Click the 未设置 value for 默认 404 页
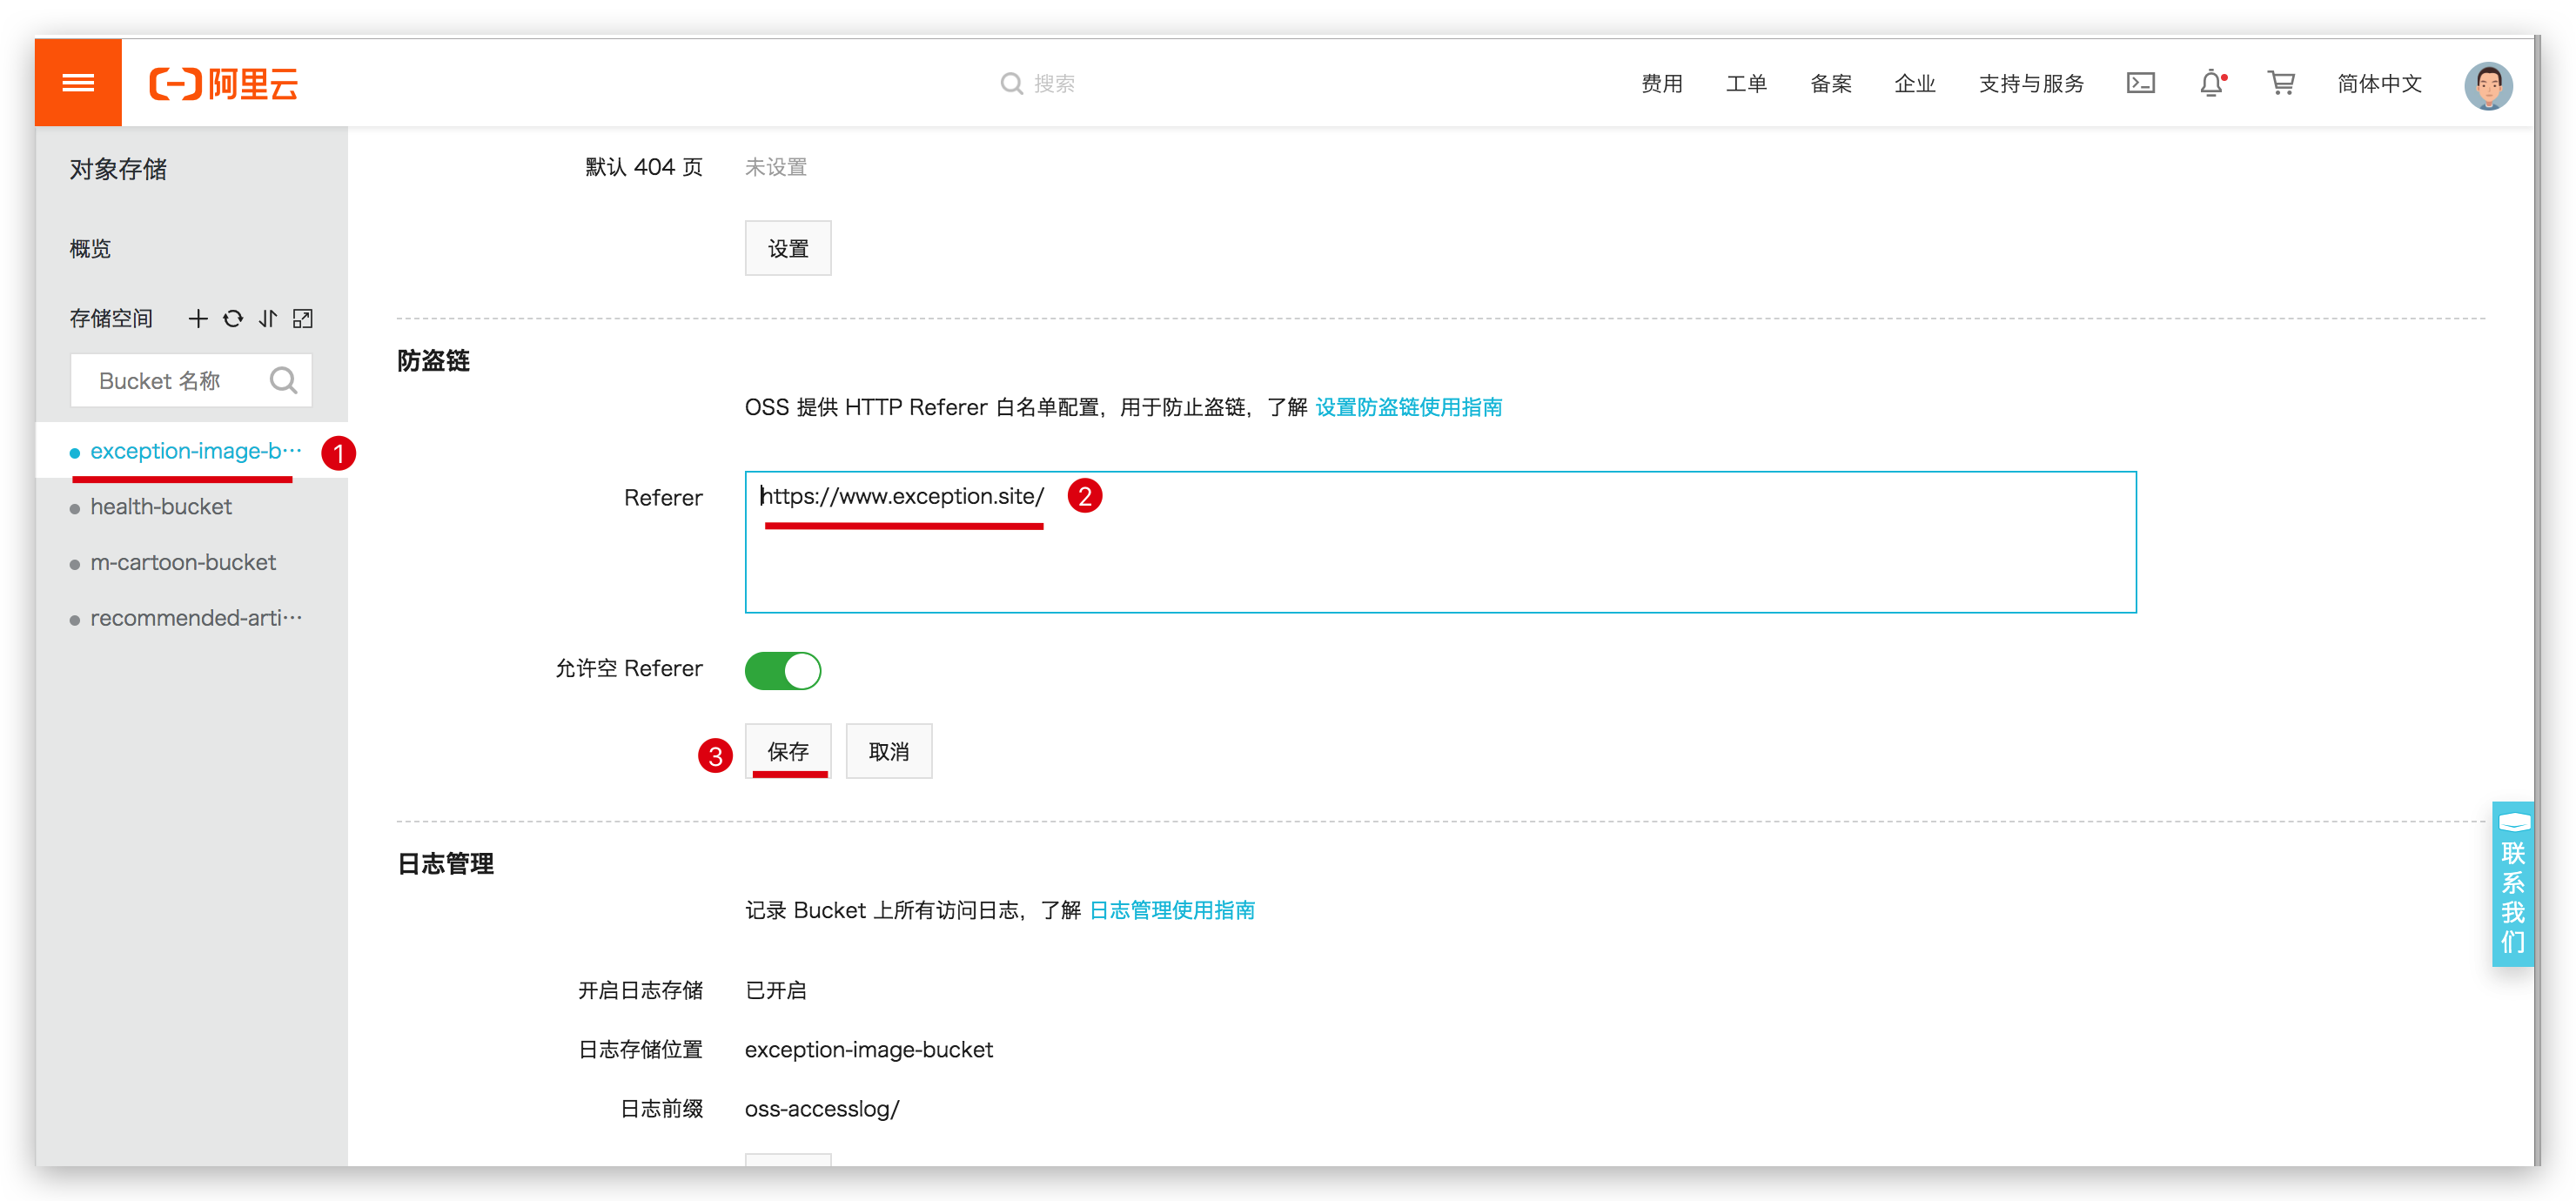This screenshot has width=2576, height=1201. pyautogui.click(x=776, y=167)
